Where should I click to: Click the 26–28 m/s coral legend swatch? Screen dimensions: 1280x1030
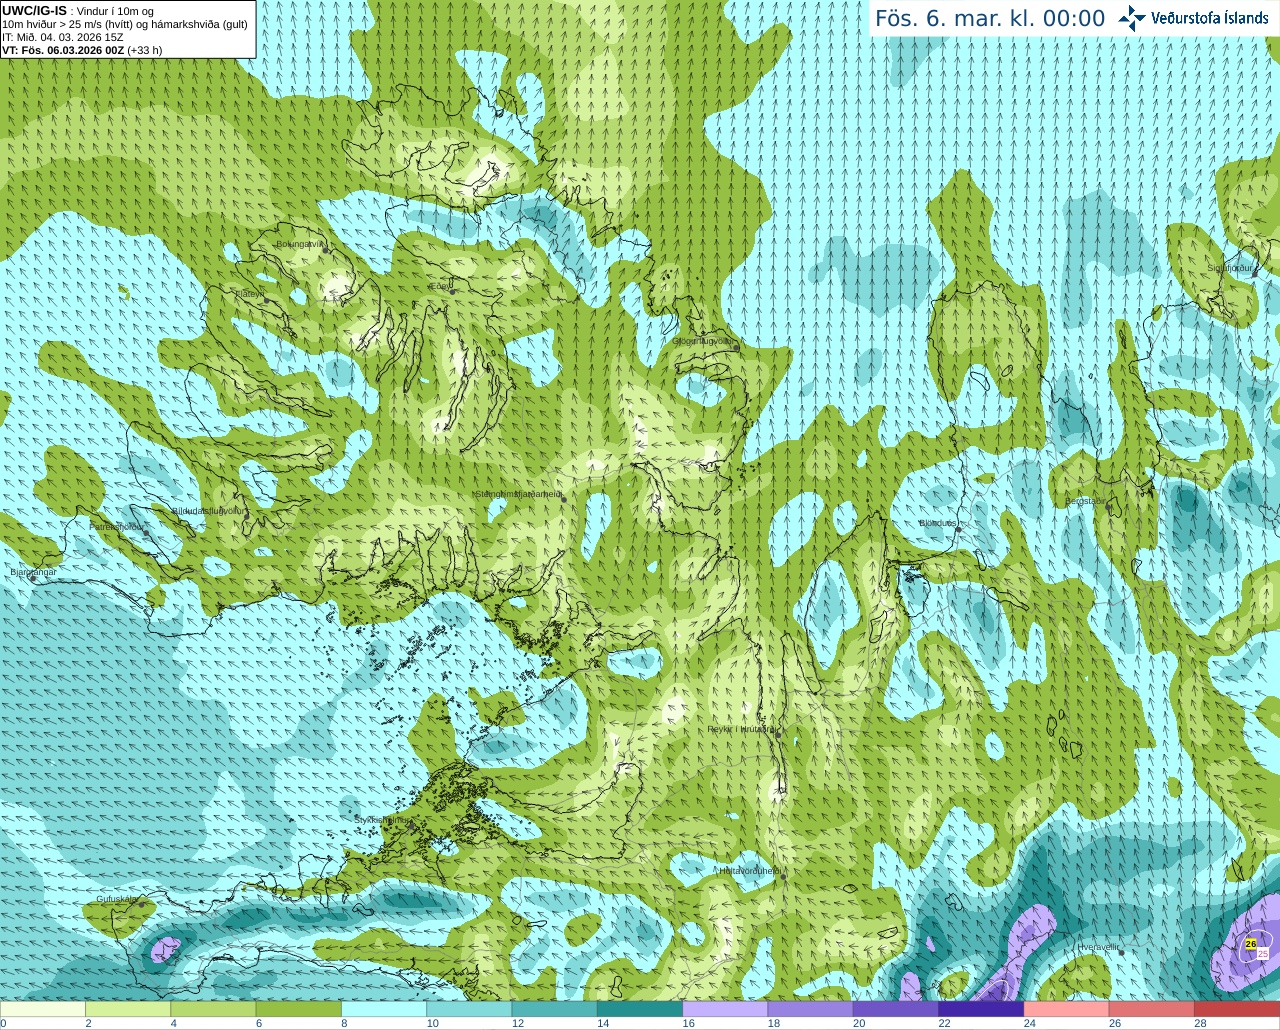(1152, 1009)
